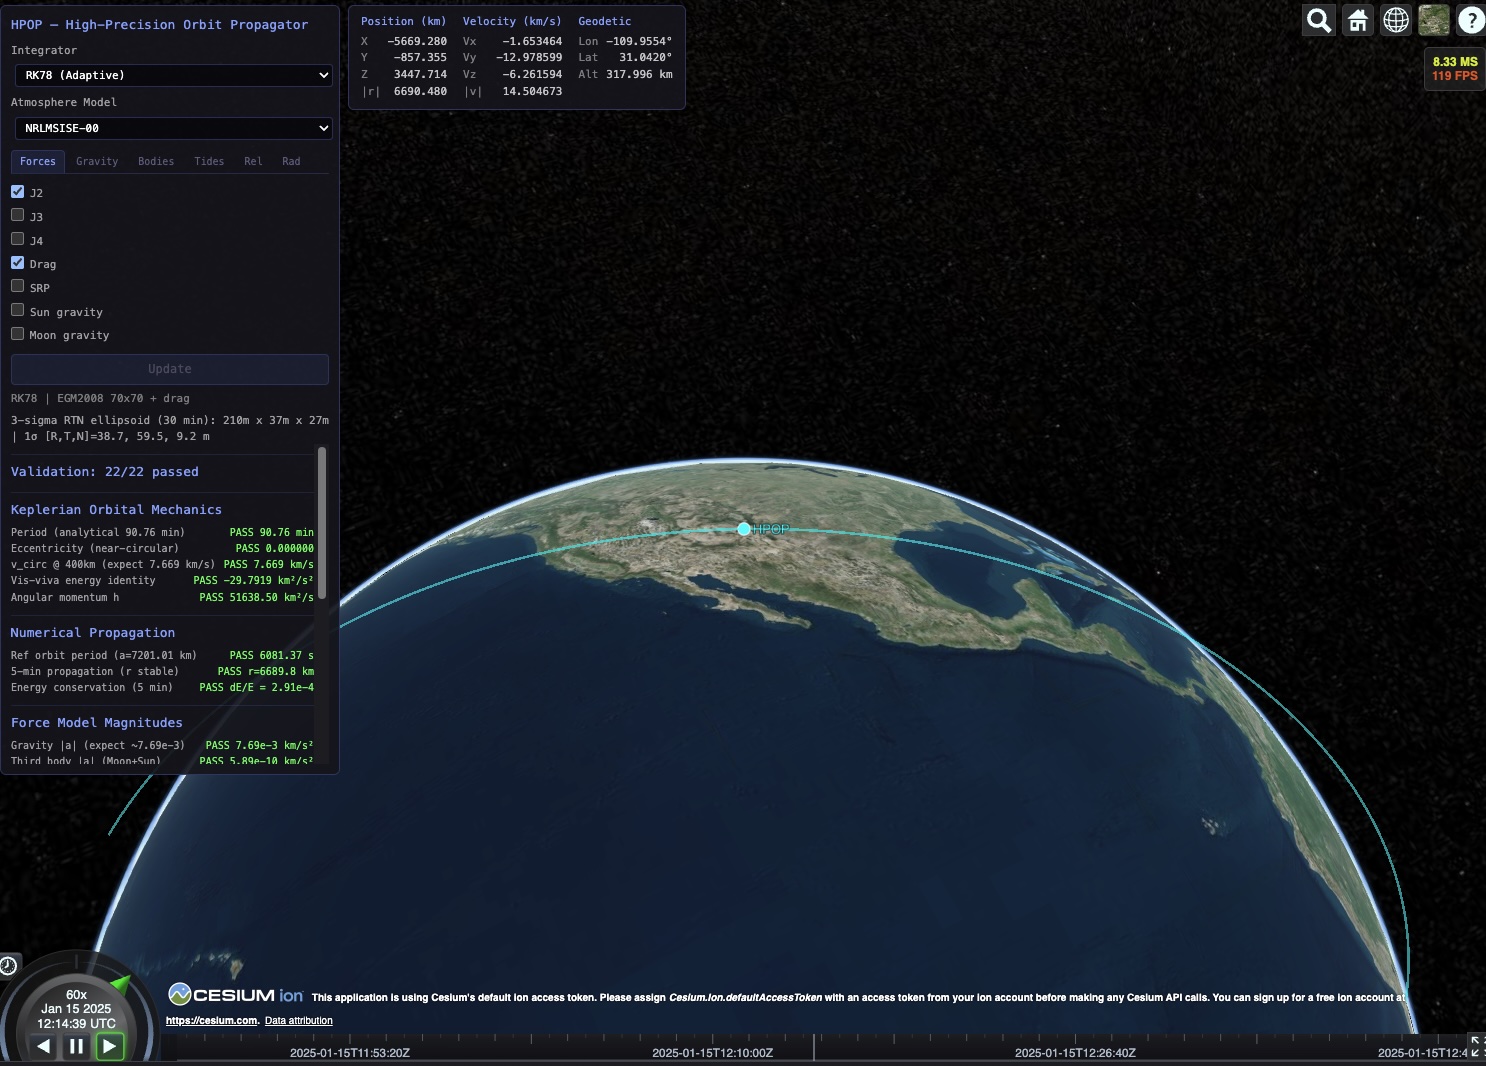The image size is (1486, 1066).
Task: Click the 8.33 MS / 119 FPS performance display
Action: click(1455, 69)
